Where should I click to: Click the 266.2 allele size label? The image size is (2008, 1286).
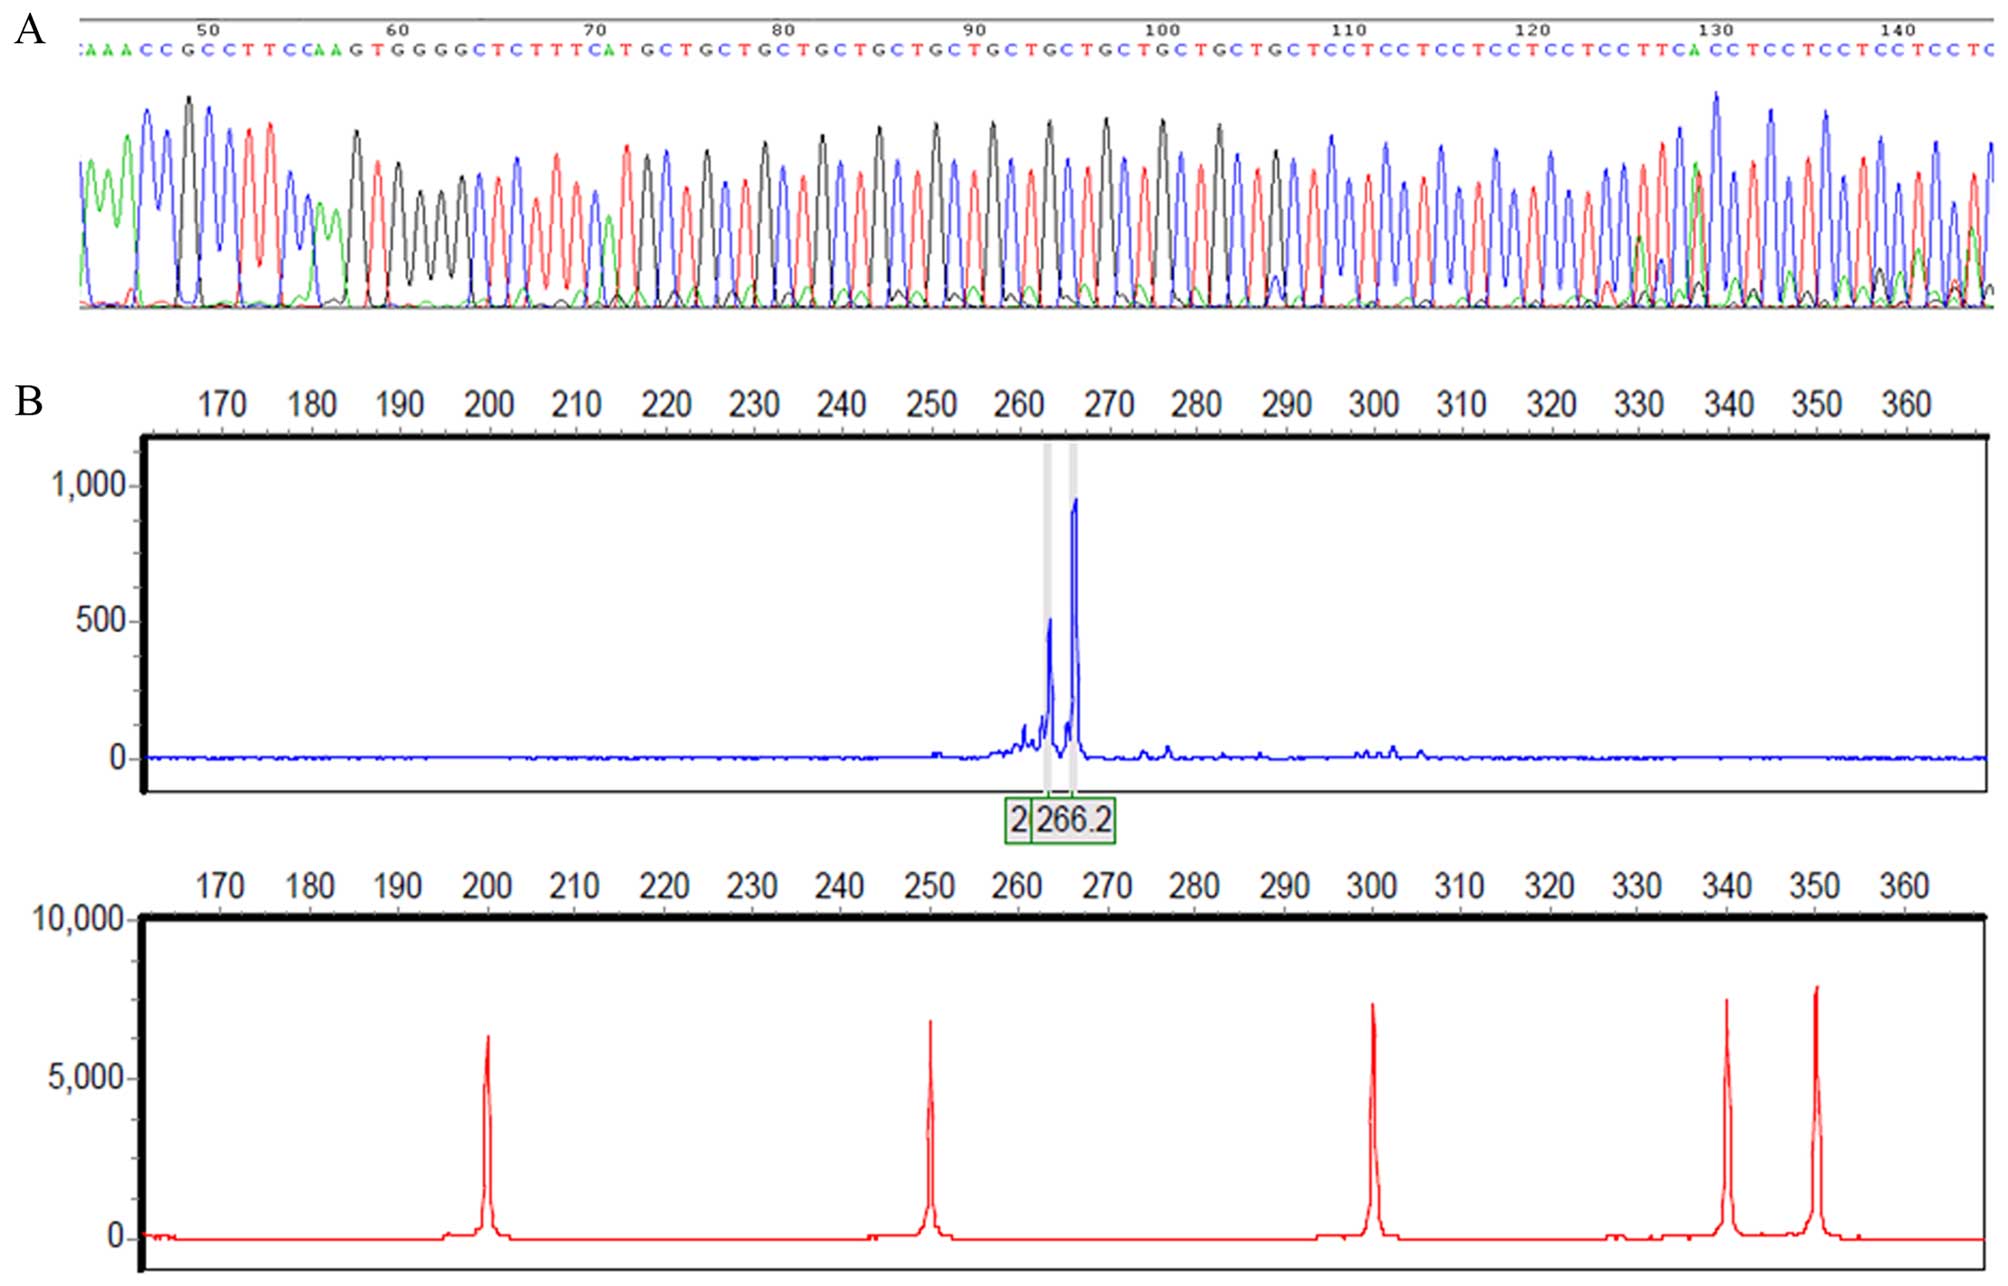click(x=1073, y=820)
